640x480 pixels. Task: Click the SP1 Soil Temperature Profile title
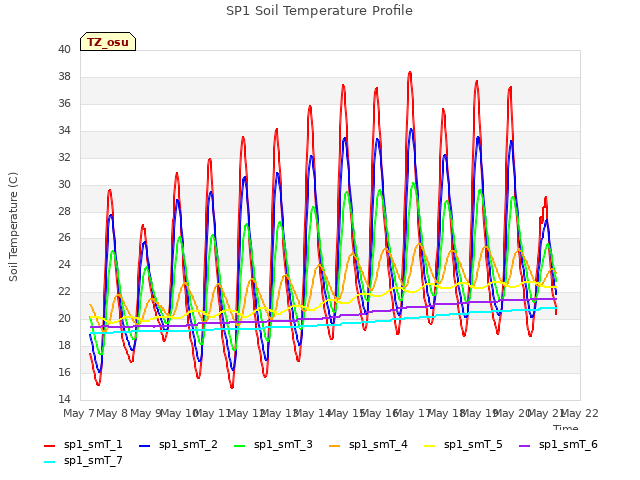pyautogui.click(x=319, y=11)
